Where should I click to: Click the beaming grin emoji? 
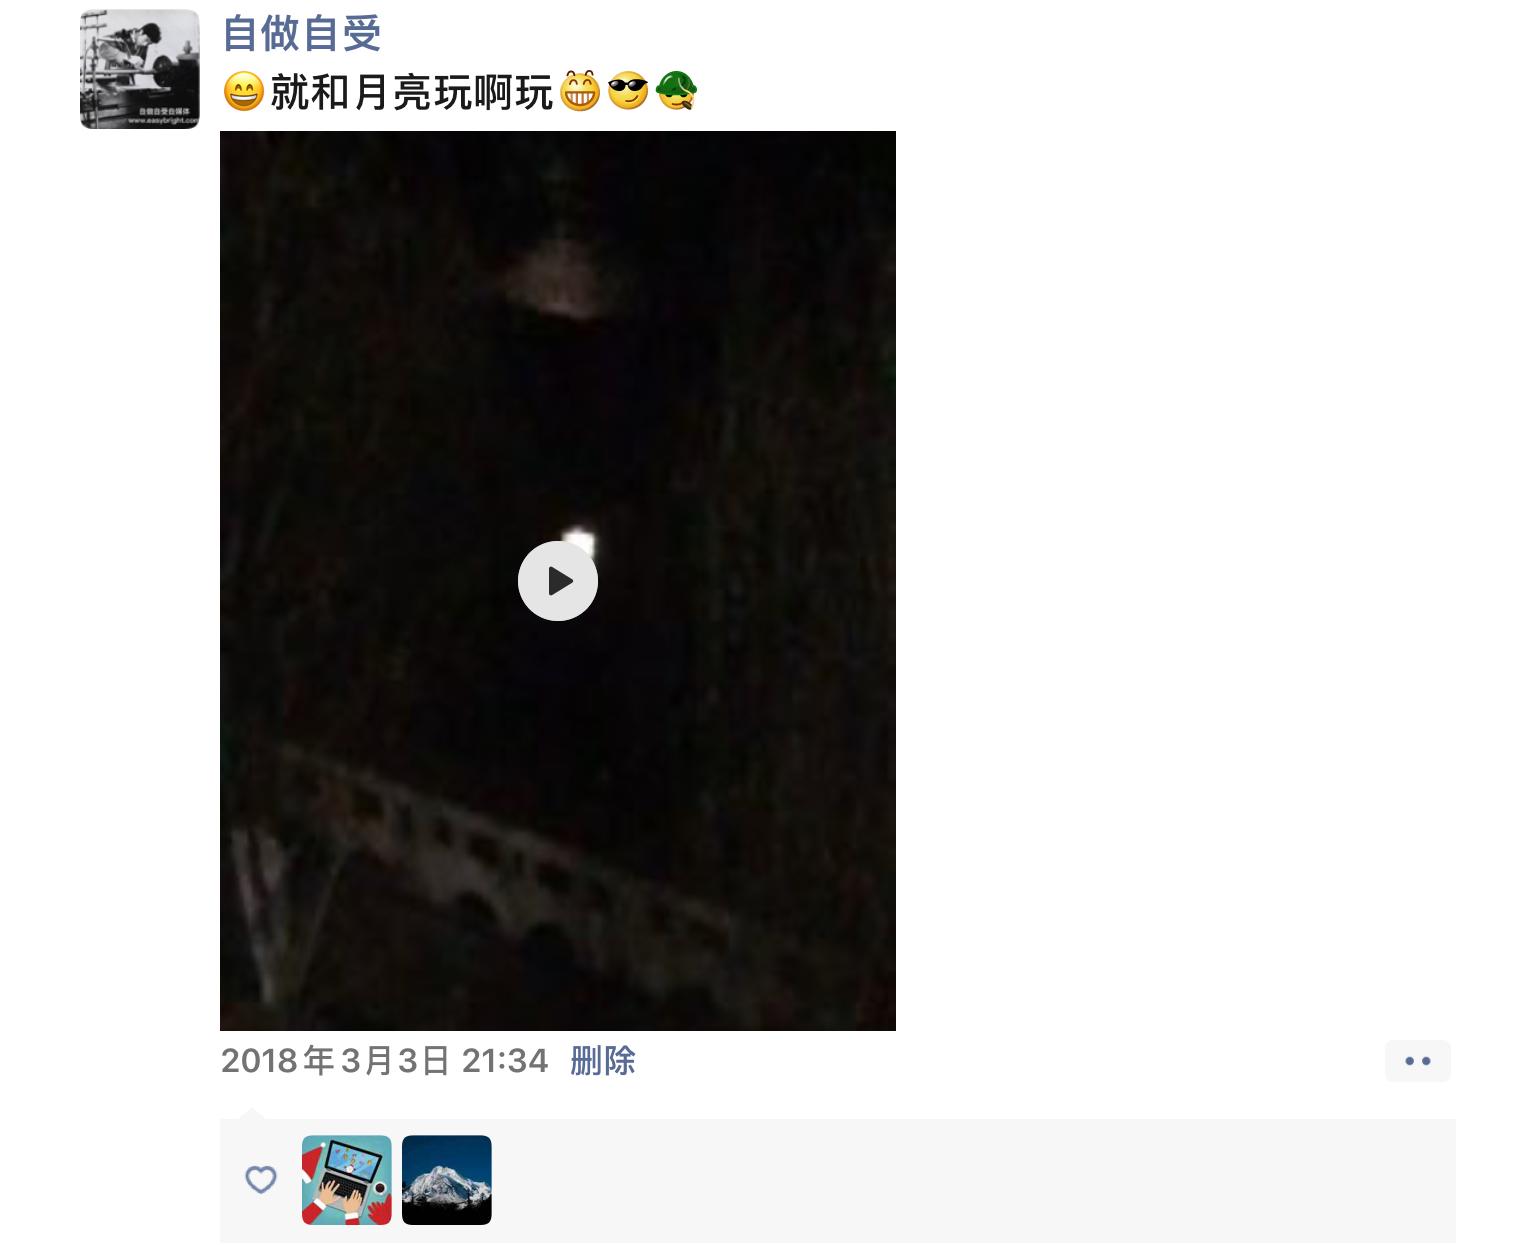point(580,92)
